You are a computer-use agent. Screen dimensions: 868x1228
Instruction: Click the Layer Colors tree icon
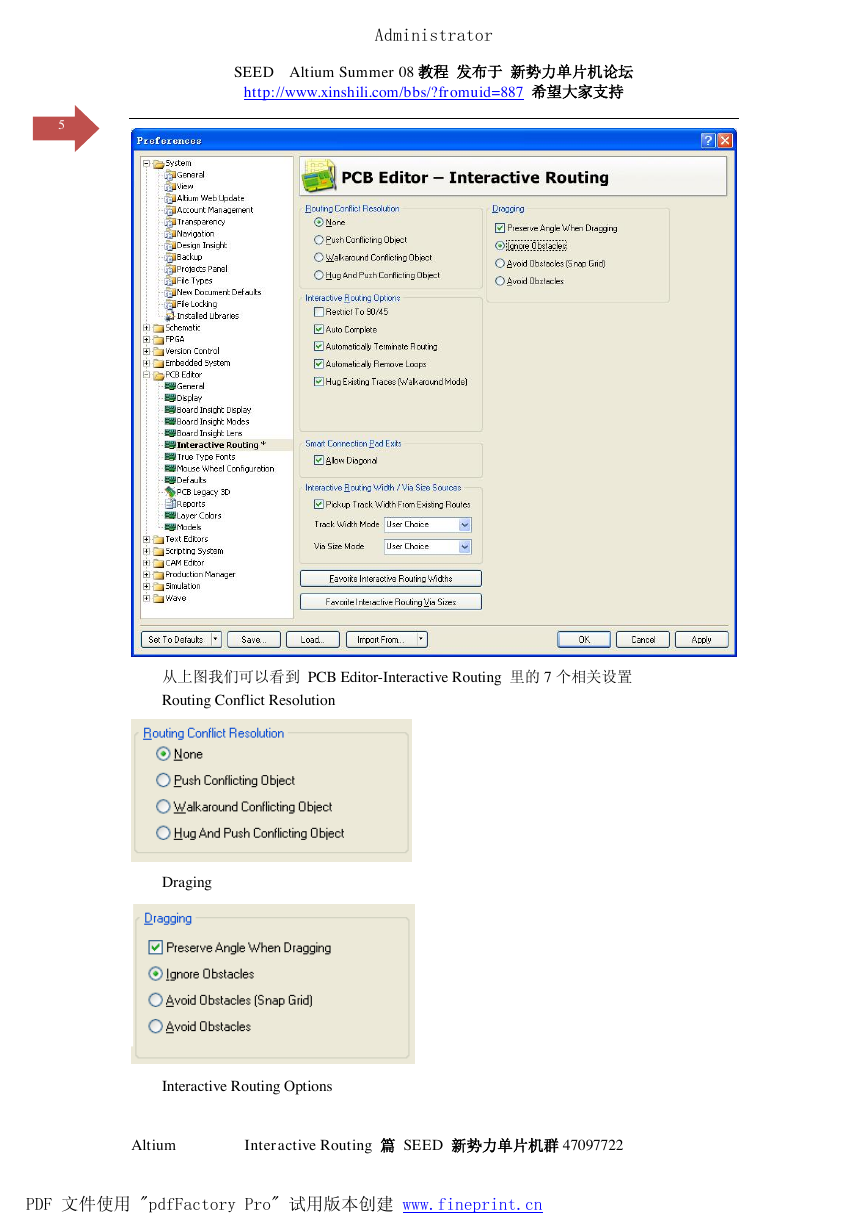coord(170,516)
